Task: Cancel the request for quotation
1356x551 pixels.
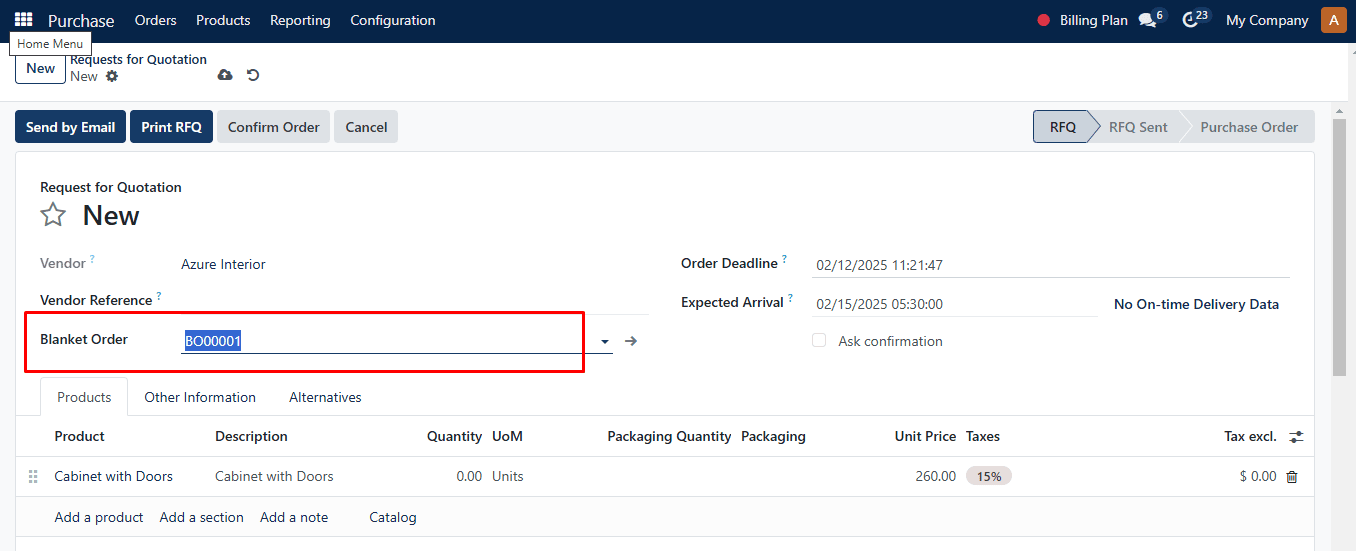Action: pos(366,127)
